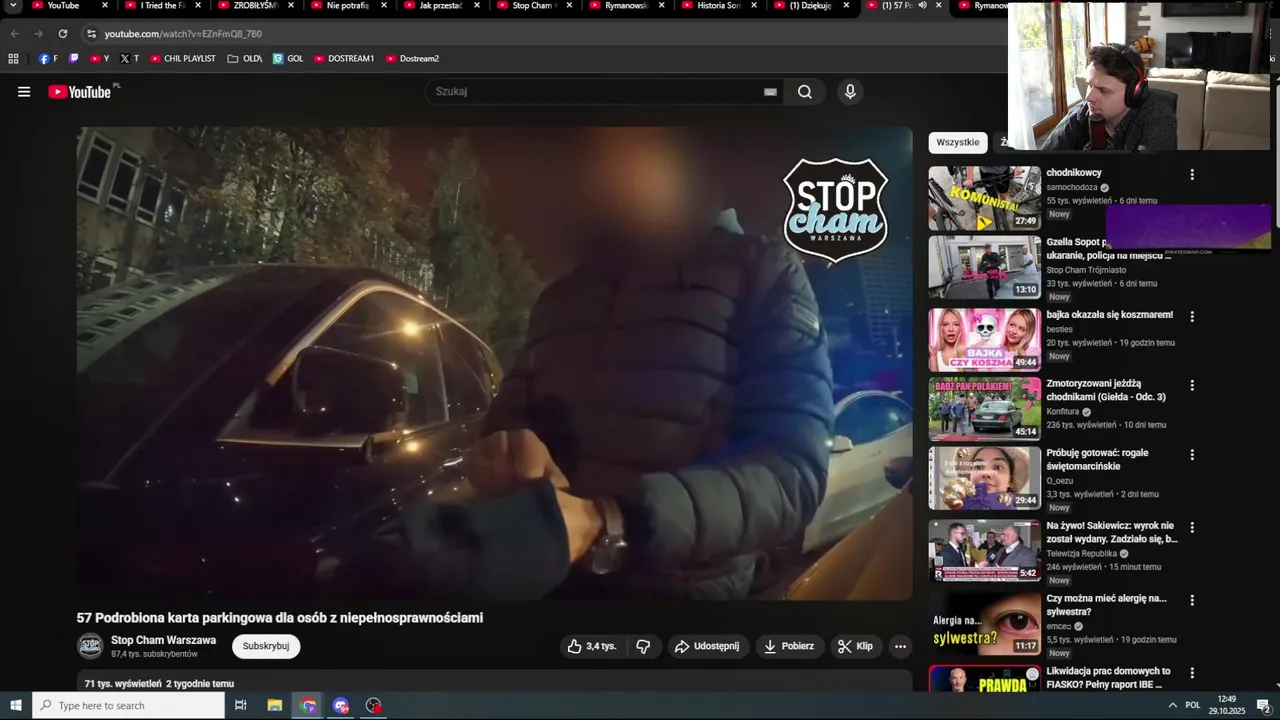Open CHIL PLAYLIST bookmark
Viewport: 1280px width, 720px height.
point(183,59)
